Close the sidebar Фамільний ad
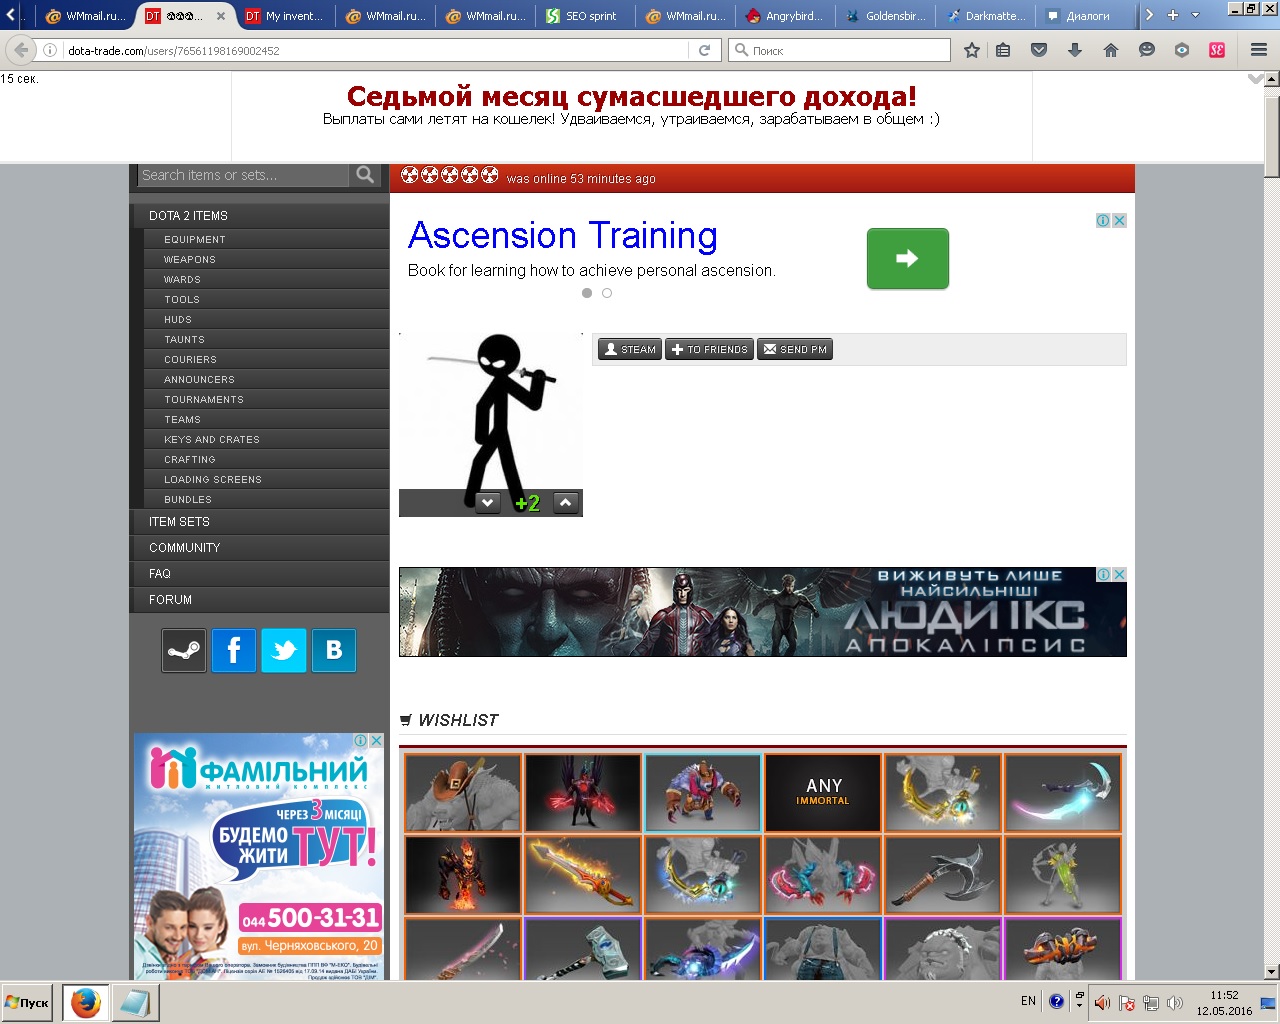Screen dimensions: 1280x1024 (x=377, y=740)
